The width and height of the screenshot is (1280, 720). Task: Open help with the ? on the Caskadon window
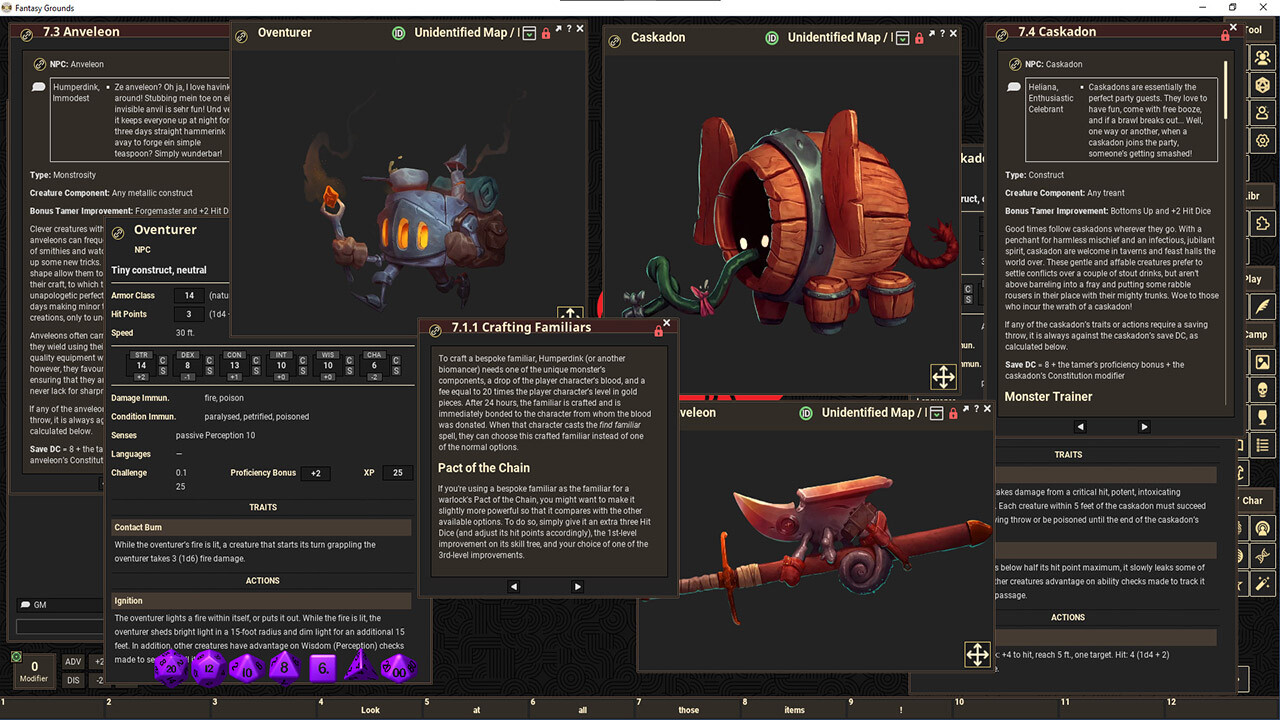click(942, 33)
